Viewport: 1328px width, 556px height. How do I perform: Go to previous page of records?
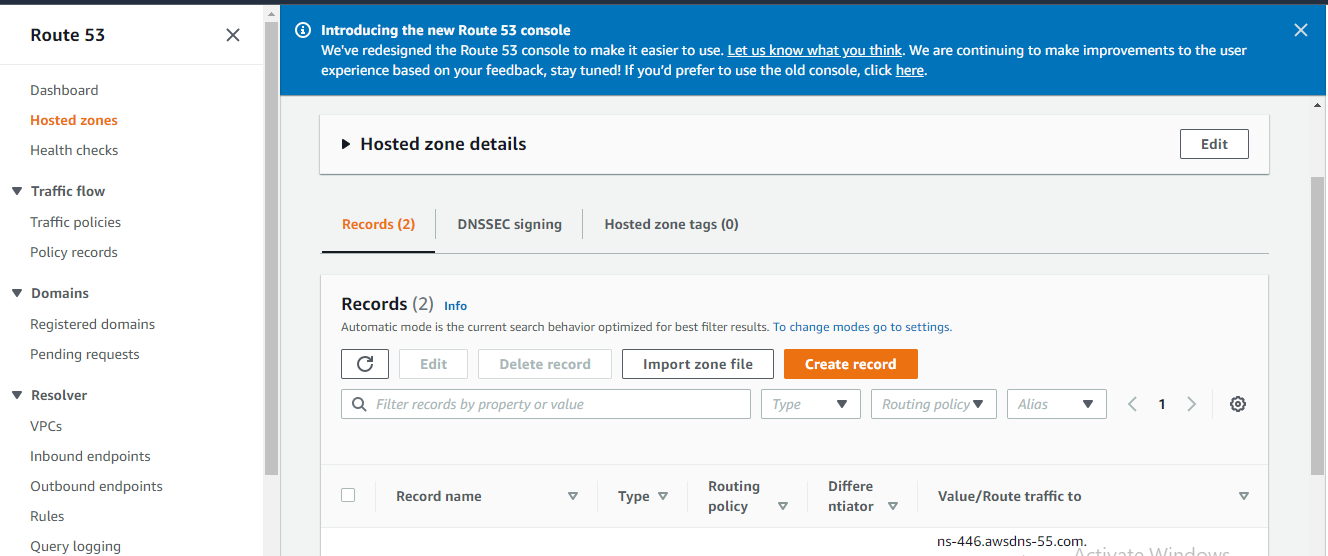point(1133,404)
